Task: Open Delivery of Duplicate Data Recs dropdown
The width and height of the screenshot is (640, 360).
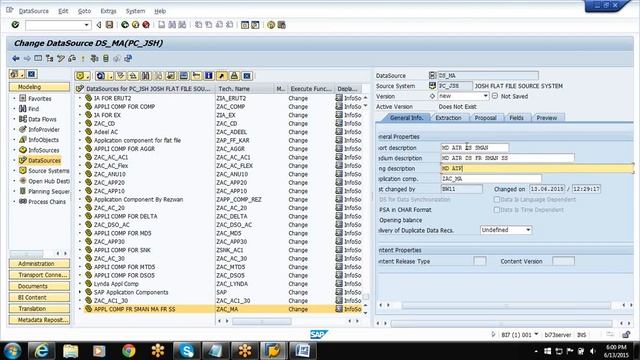Action: coord(528,230)
